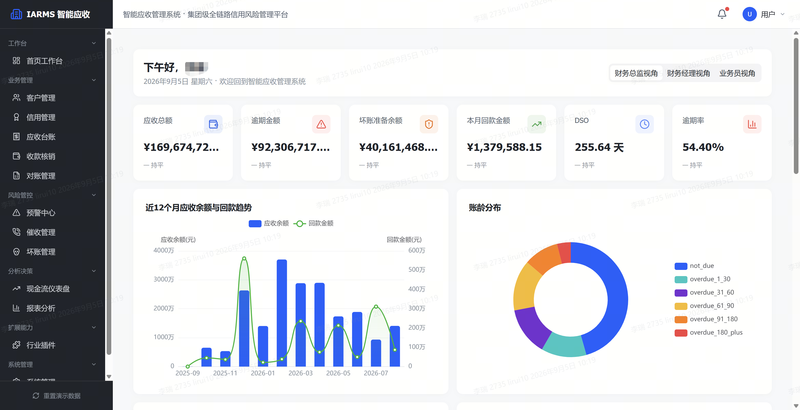Click 重置演示数据 button
The width and height of the screenshot is (800, 410).
56,396
